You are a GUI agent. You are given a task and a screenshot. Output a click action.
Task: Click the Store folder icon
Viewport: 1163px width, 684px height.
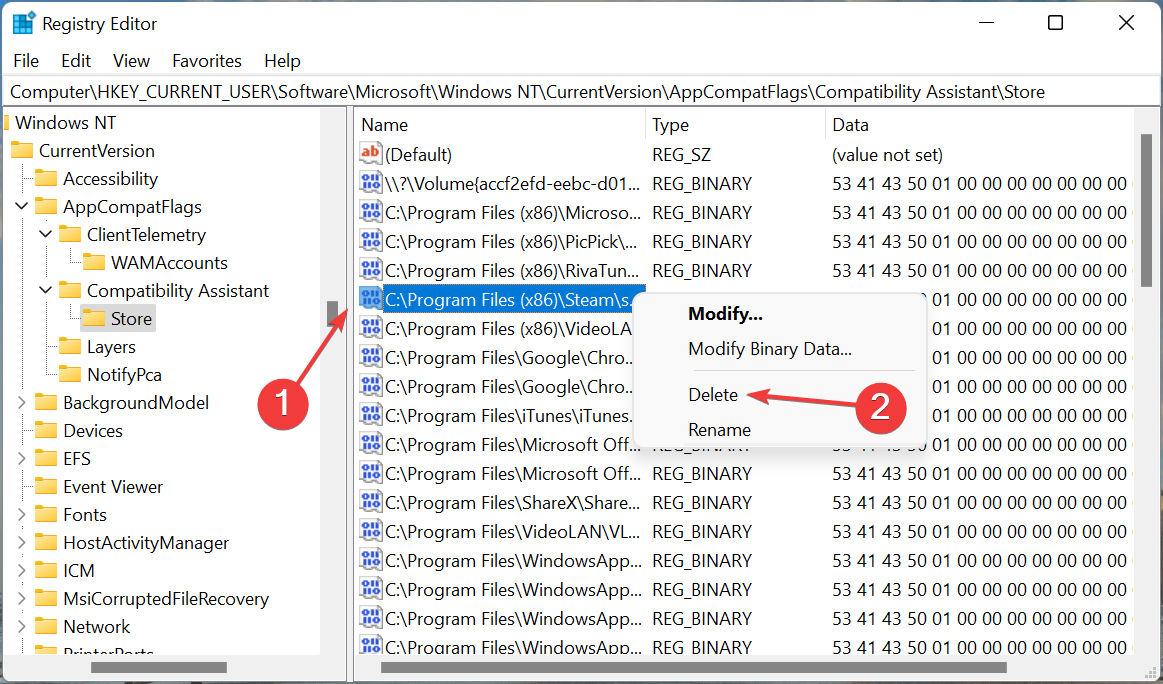tap(93, 318)
